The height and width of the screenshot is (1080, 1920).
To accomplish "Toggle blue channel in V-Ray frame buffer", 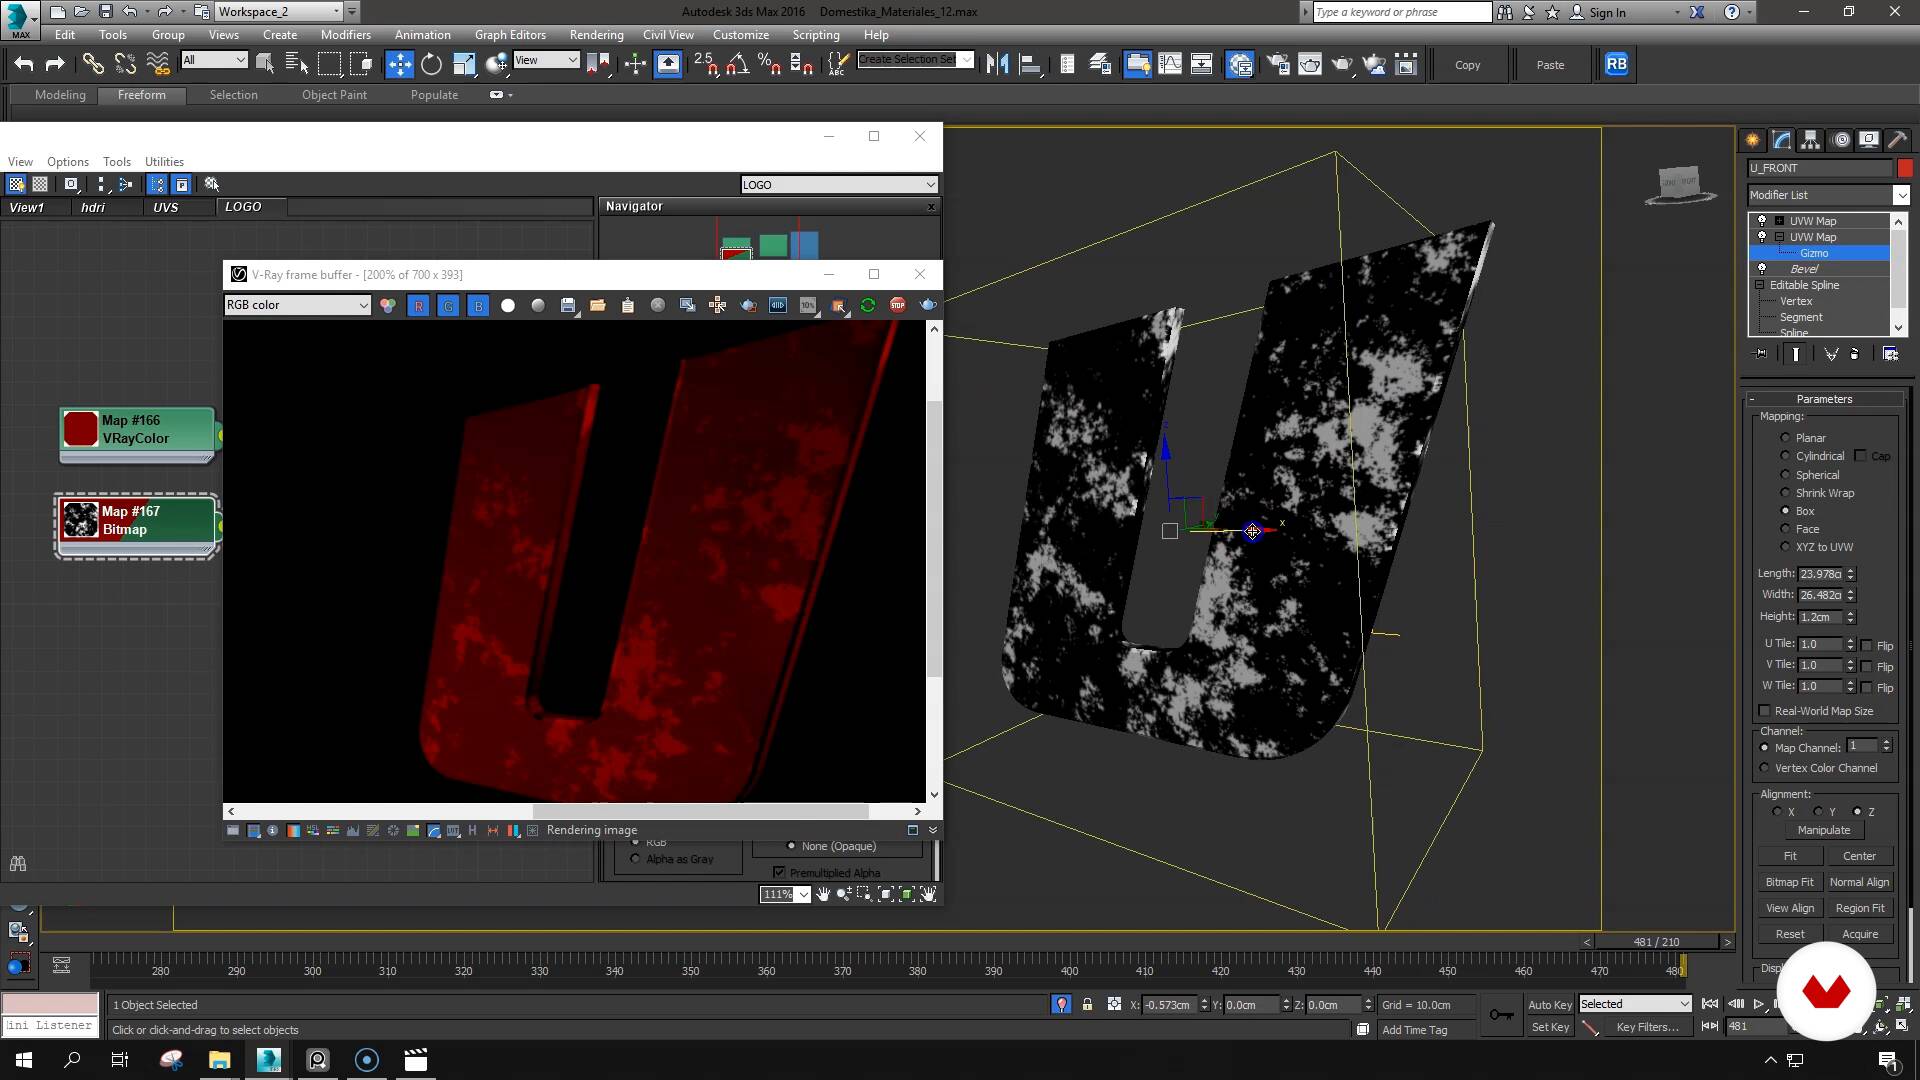I will tap(478, 305).
